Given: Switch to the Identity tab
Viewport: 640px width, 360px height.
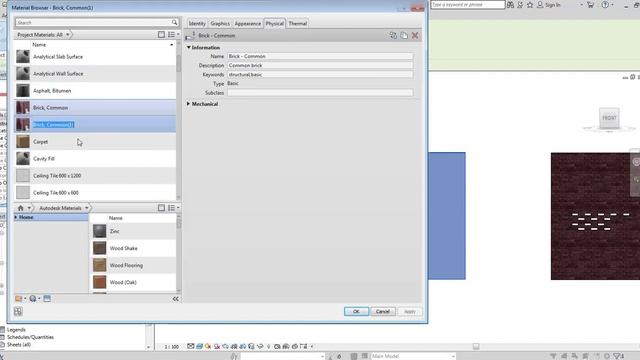Looking at the screenshot, I should pyautogui.click(x=197, y=24).
